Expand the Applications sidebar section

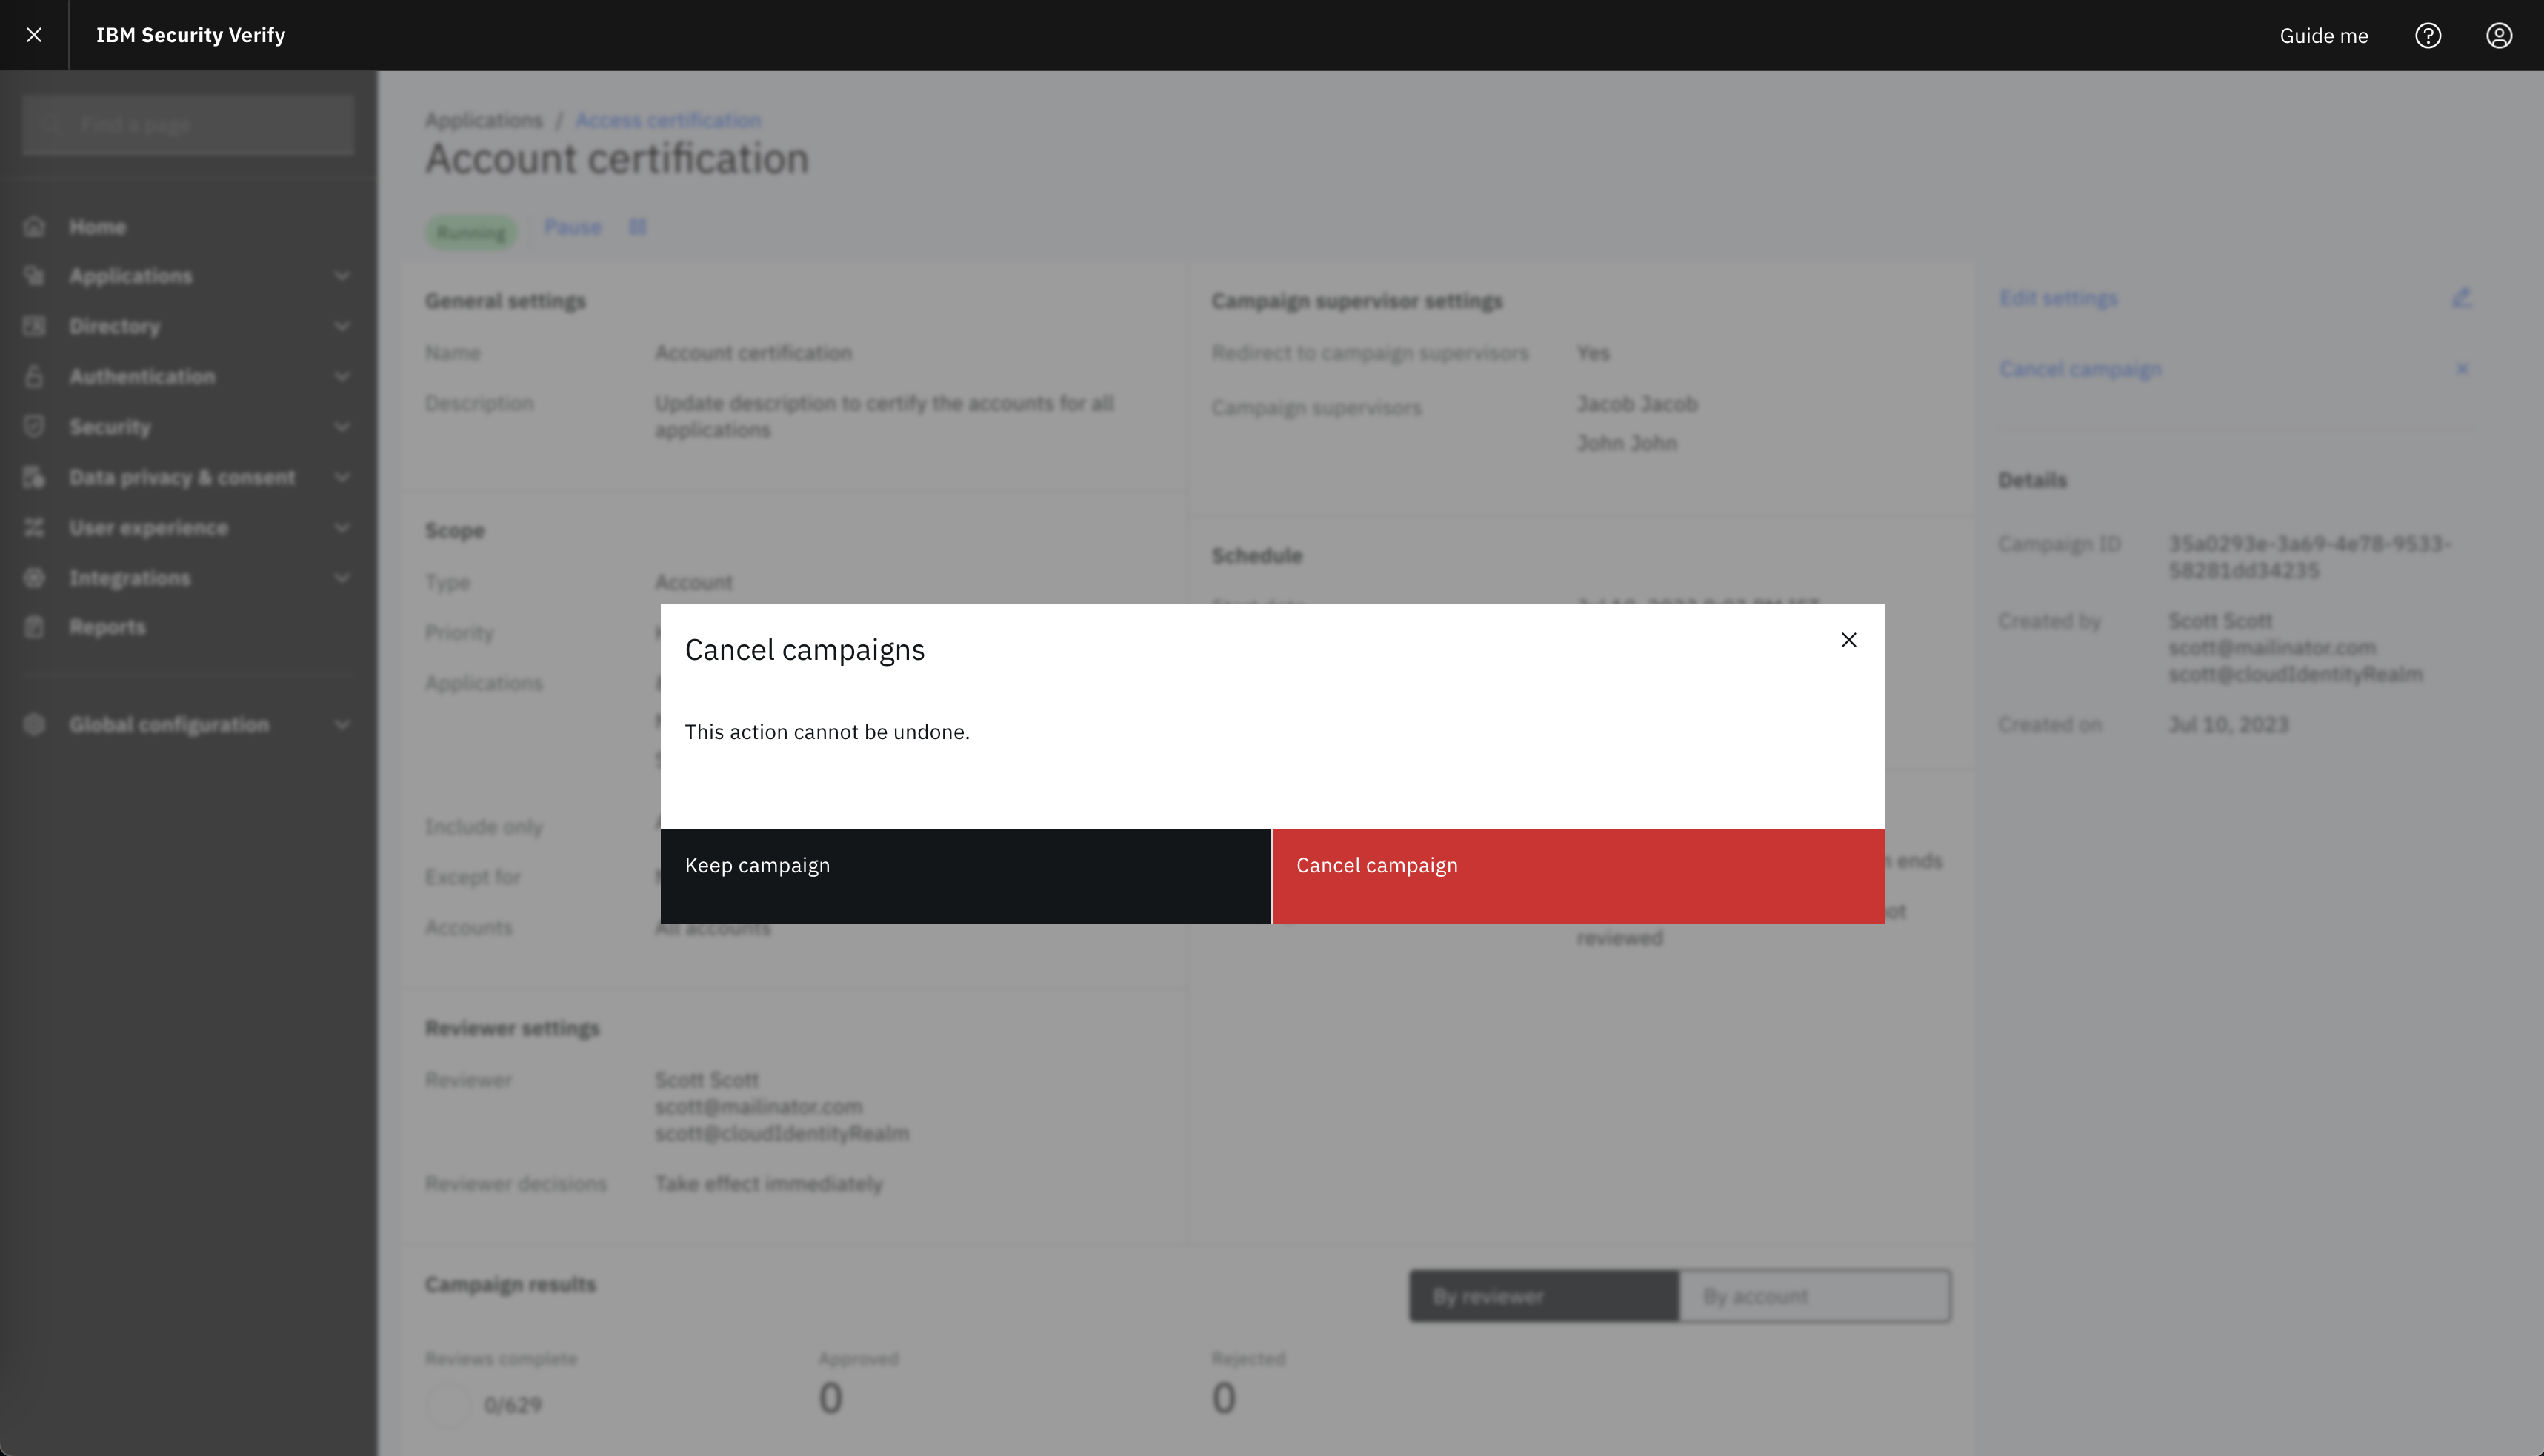(x=188, y=276)
